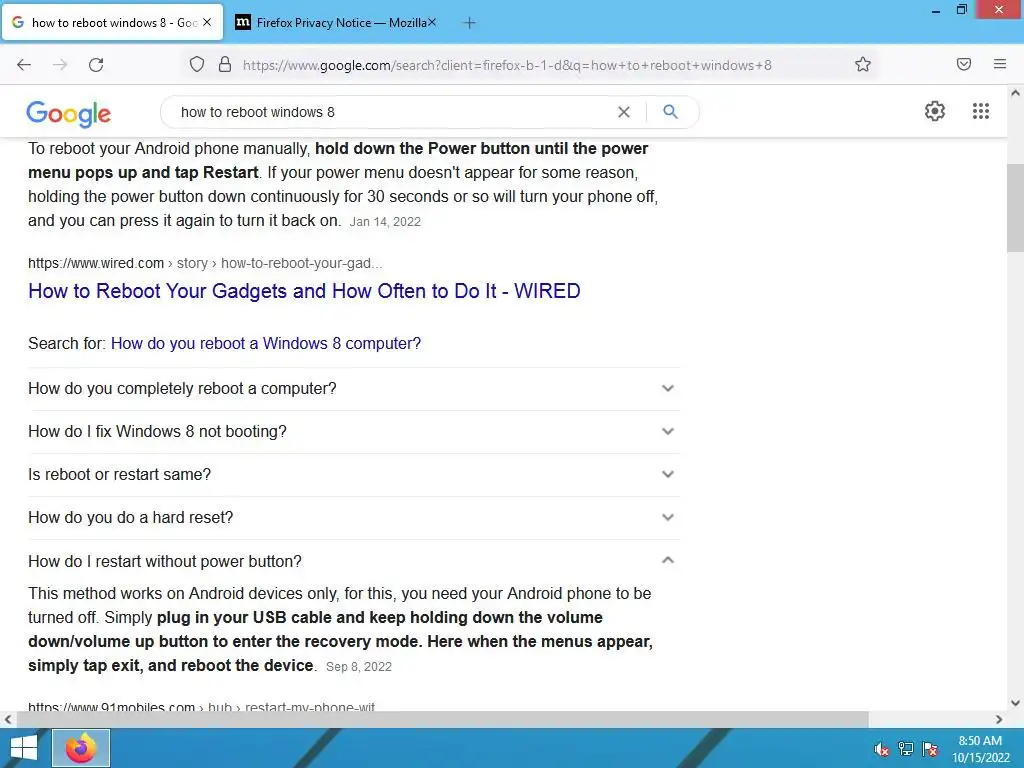Click Firefox taskbar icon

(x=81, y=748)
